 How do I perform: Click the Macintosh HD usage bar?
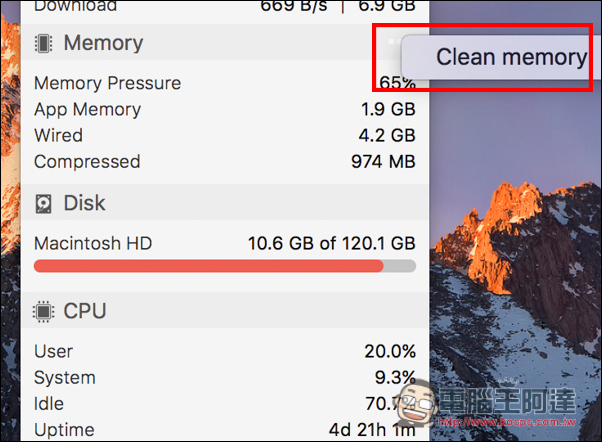[x=225, y=266]
